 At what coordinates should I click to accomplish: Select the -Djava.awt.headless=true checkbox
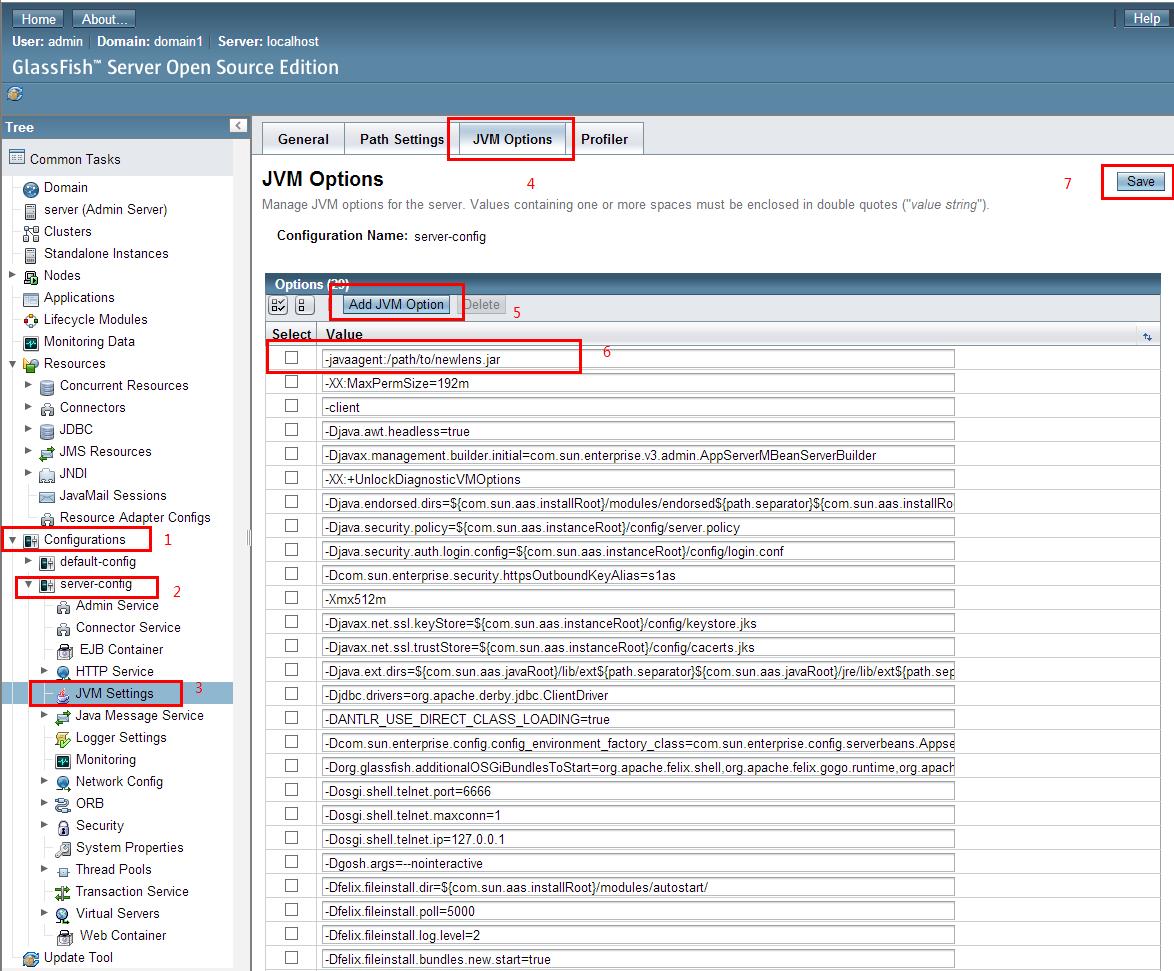(291, 430)
